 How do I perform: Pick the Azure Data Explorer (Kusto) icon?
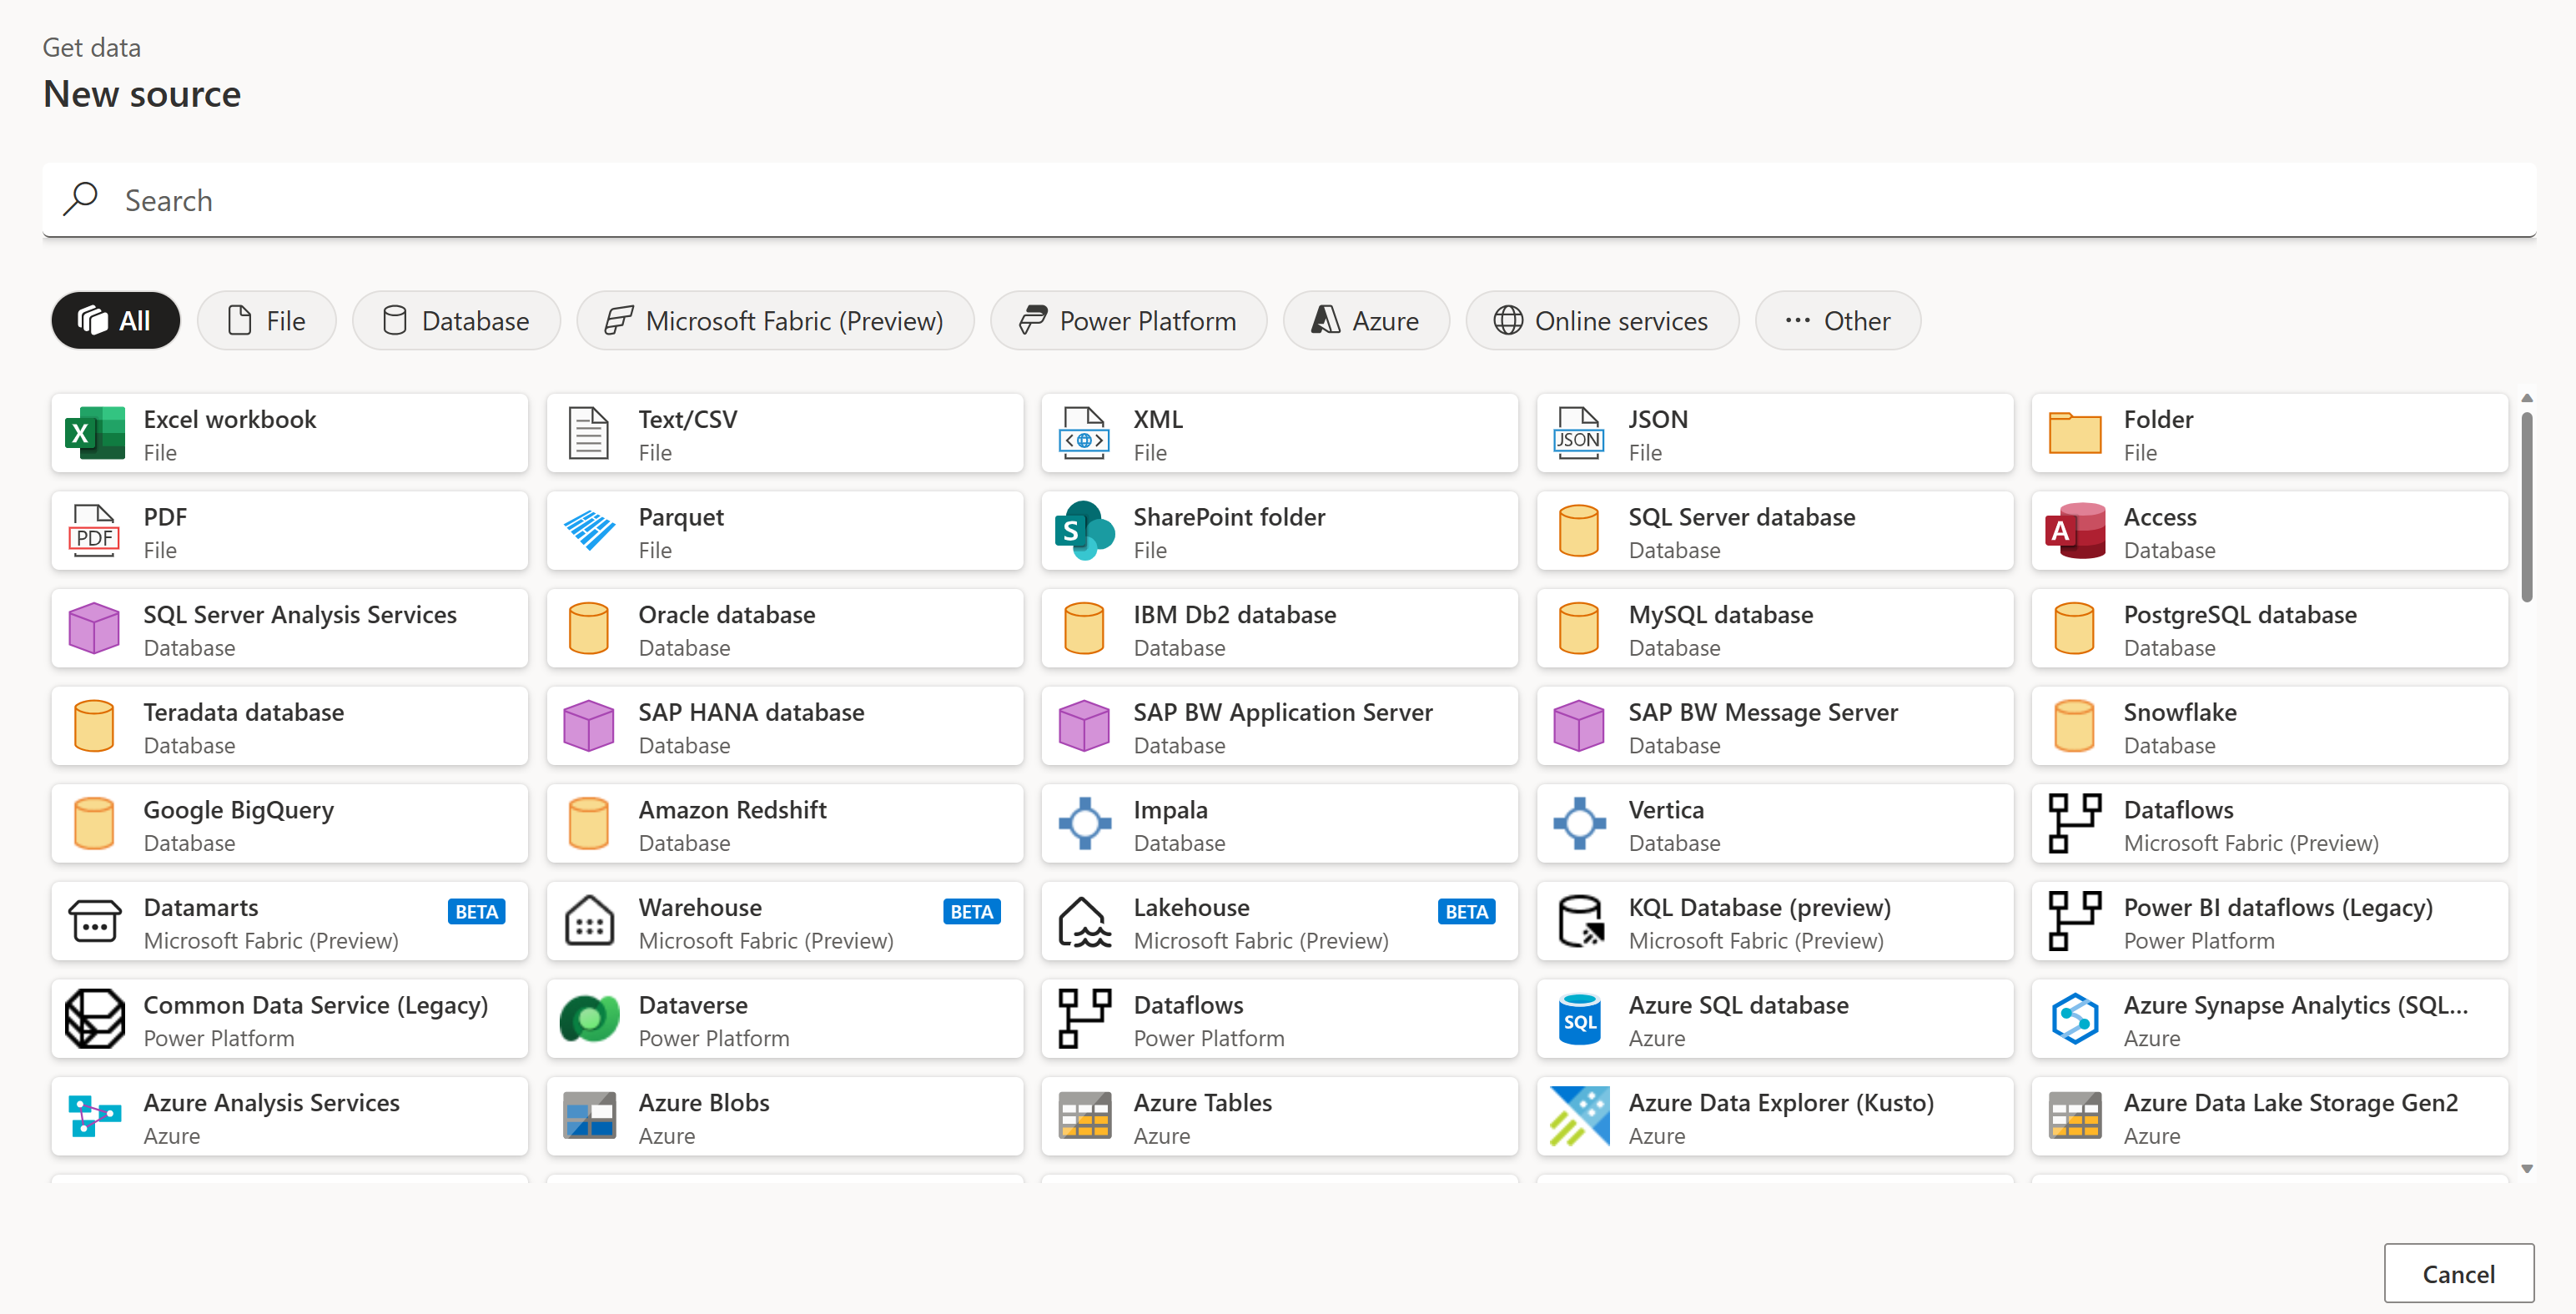click(x=1579, y=1117)
